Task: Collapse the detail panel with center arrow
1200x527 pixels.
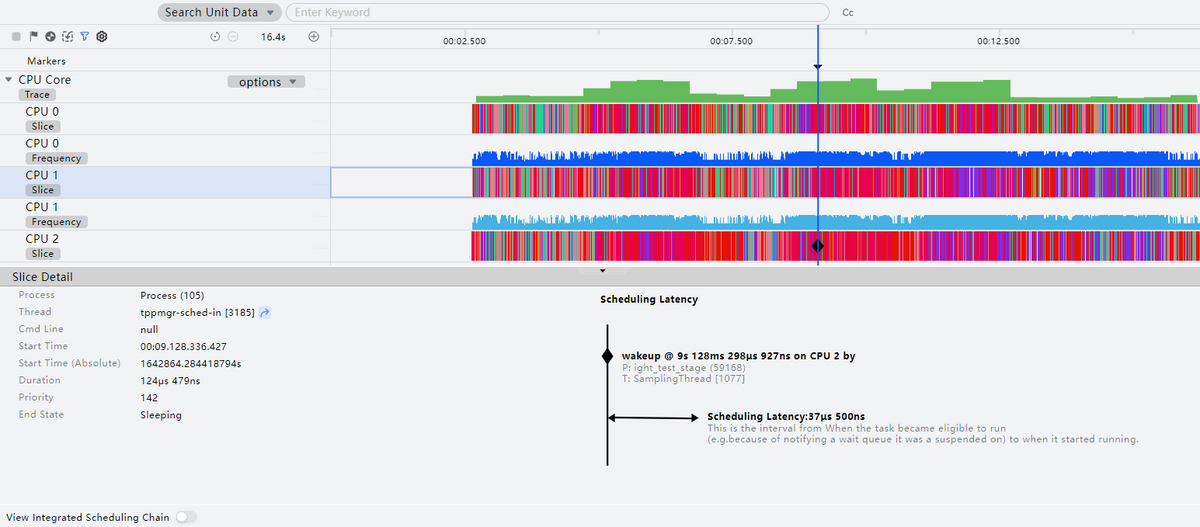Action: coord(602,270)
